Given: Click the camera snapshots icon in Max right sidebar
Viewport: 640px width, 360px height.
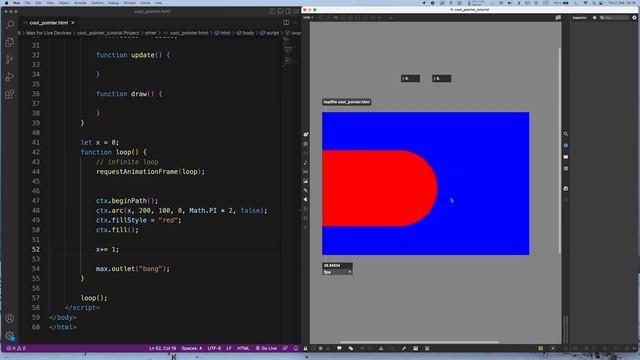Looking at the screenshot, I should (x=566, y=189).
